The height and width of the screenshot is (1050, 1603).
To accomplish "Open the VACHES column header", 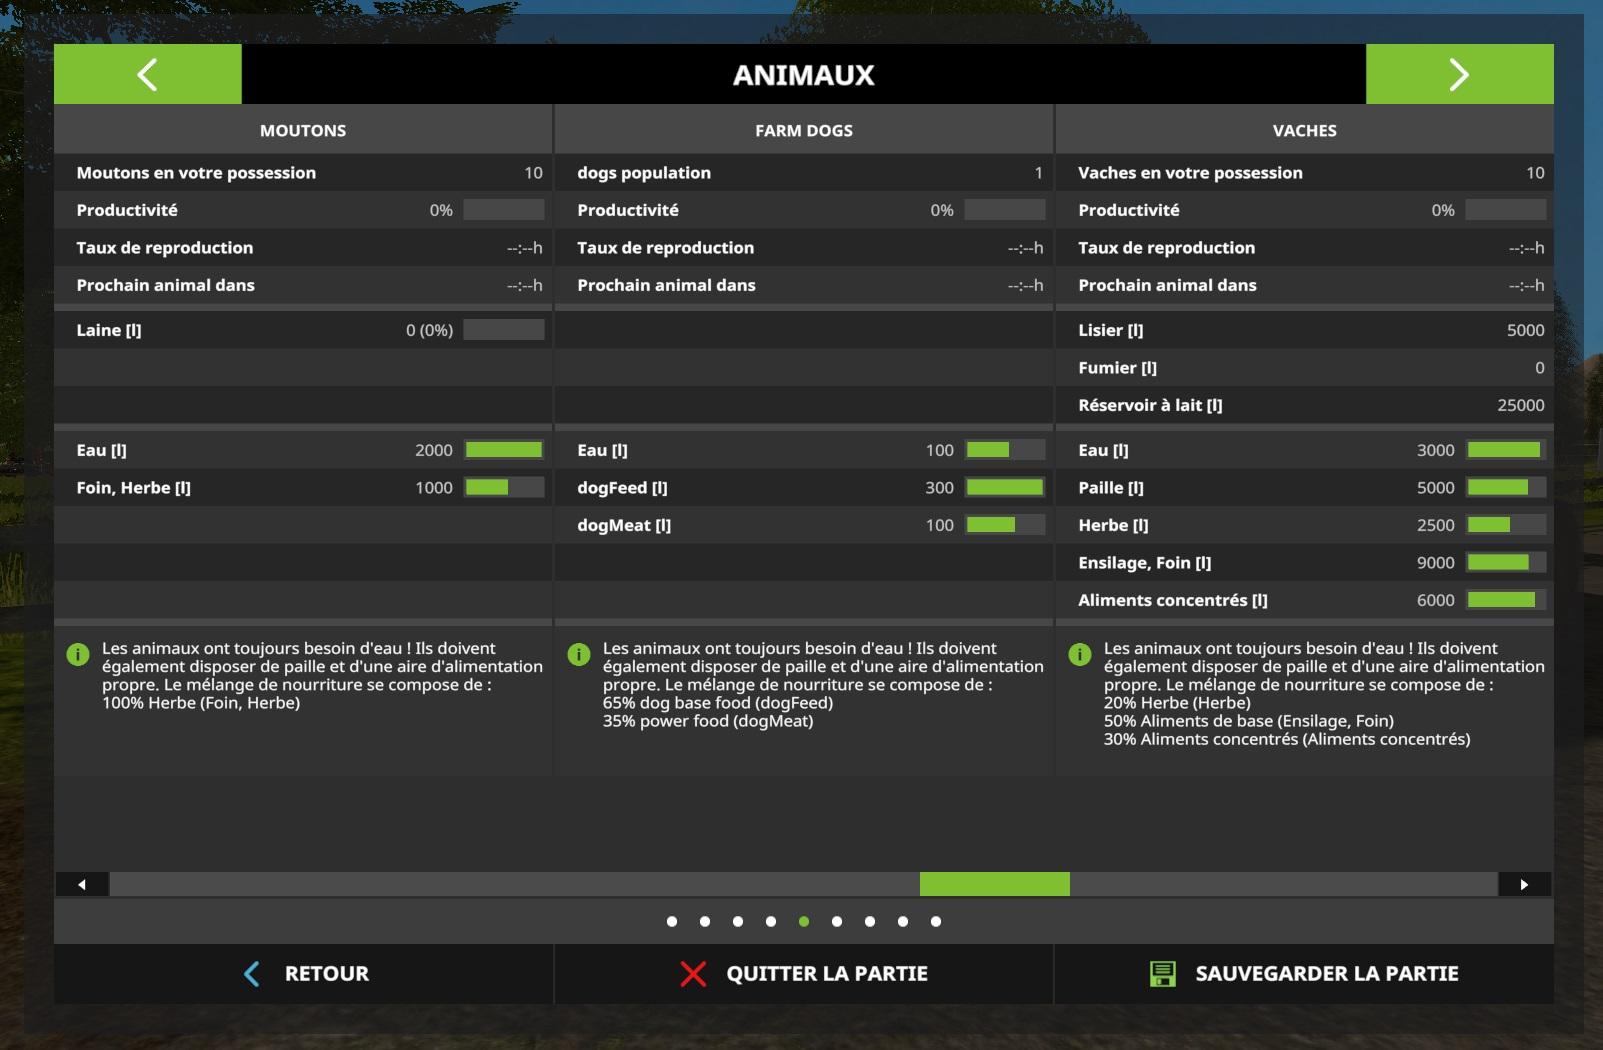I will [x=1304, y=130].
